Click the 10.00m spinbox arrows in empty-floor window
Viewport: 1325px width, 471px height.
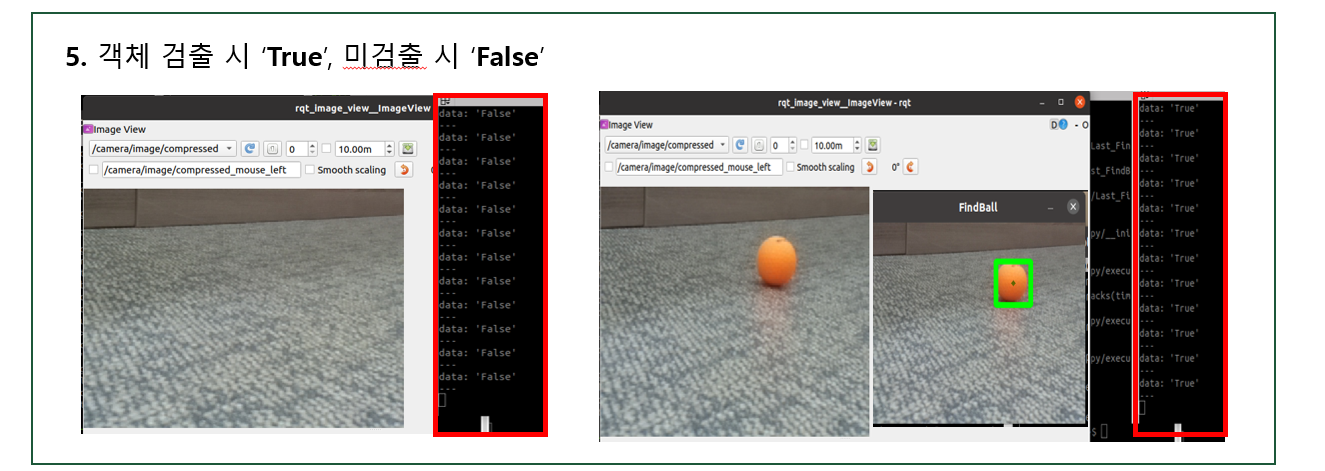click(390, 149)
